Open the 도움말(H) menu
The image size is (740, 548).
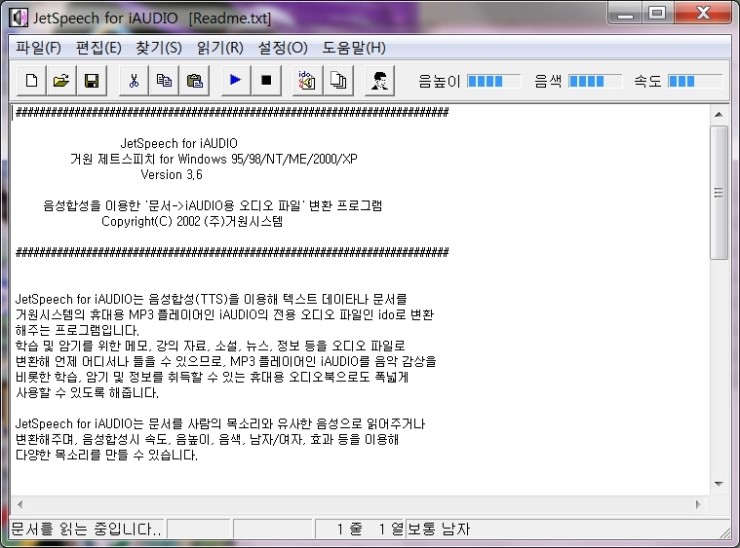[x=354, y=47]
